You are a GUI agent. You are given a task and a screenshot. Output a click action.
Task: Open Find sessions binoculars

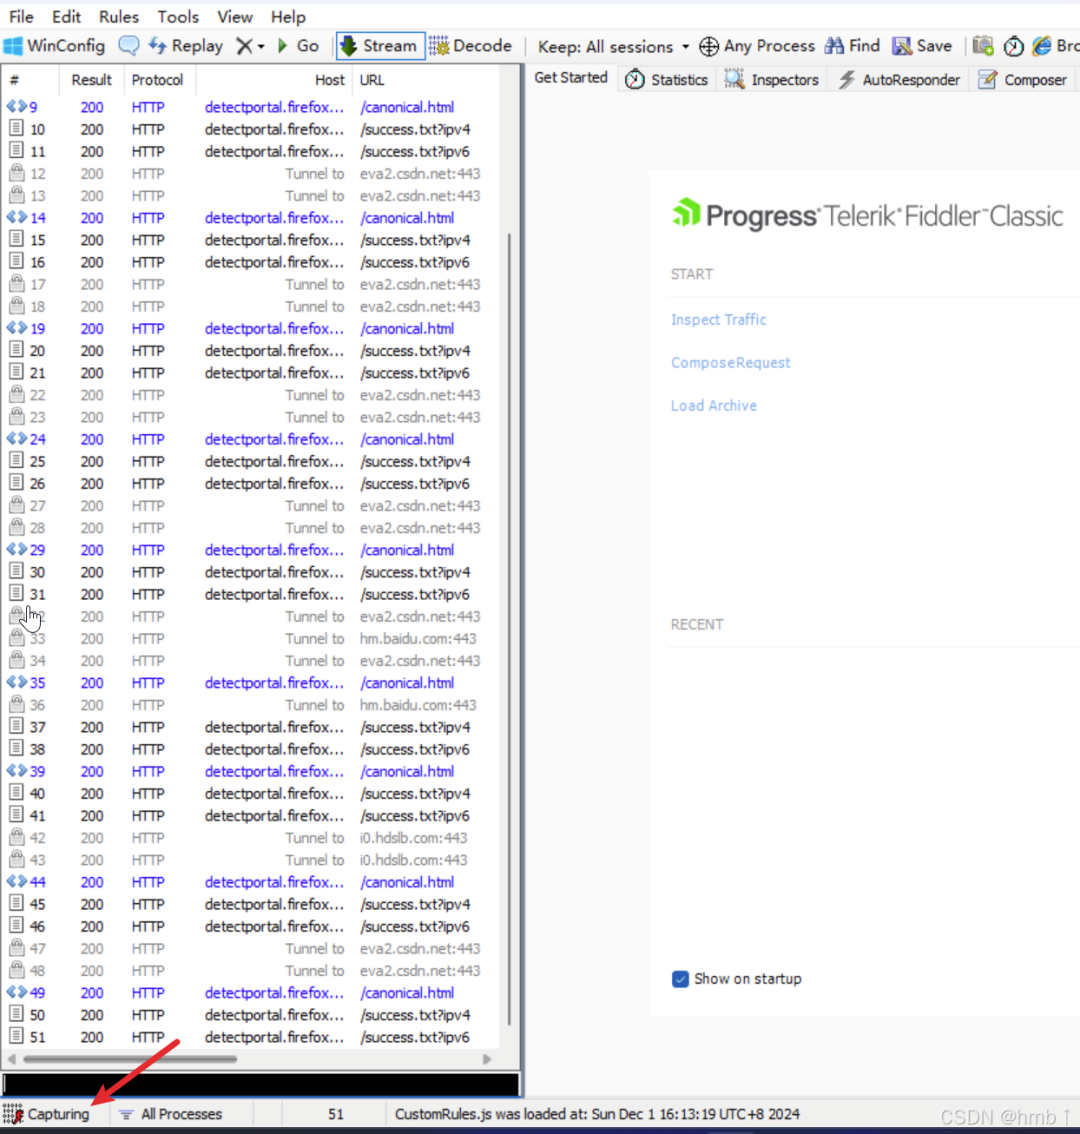pyautogui.click(x=852, y=46)
